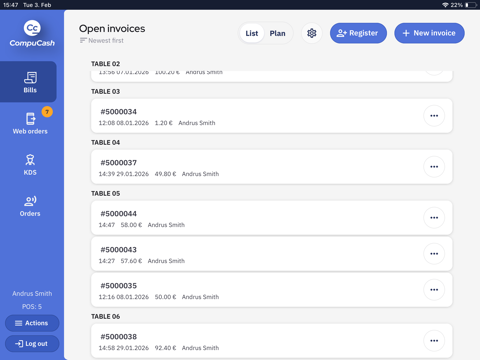Click the Wi-Fi icon in status bar
480x360 pixels.
(x=445, y=5)
